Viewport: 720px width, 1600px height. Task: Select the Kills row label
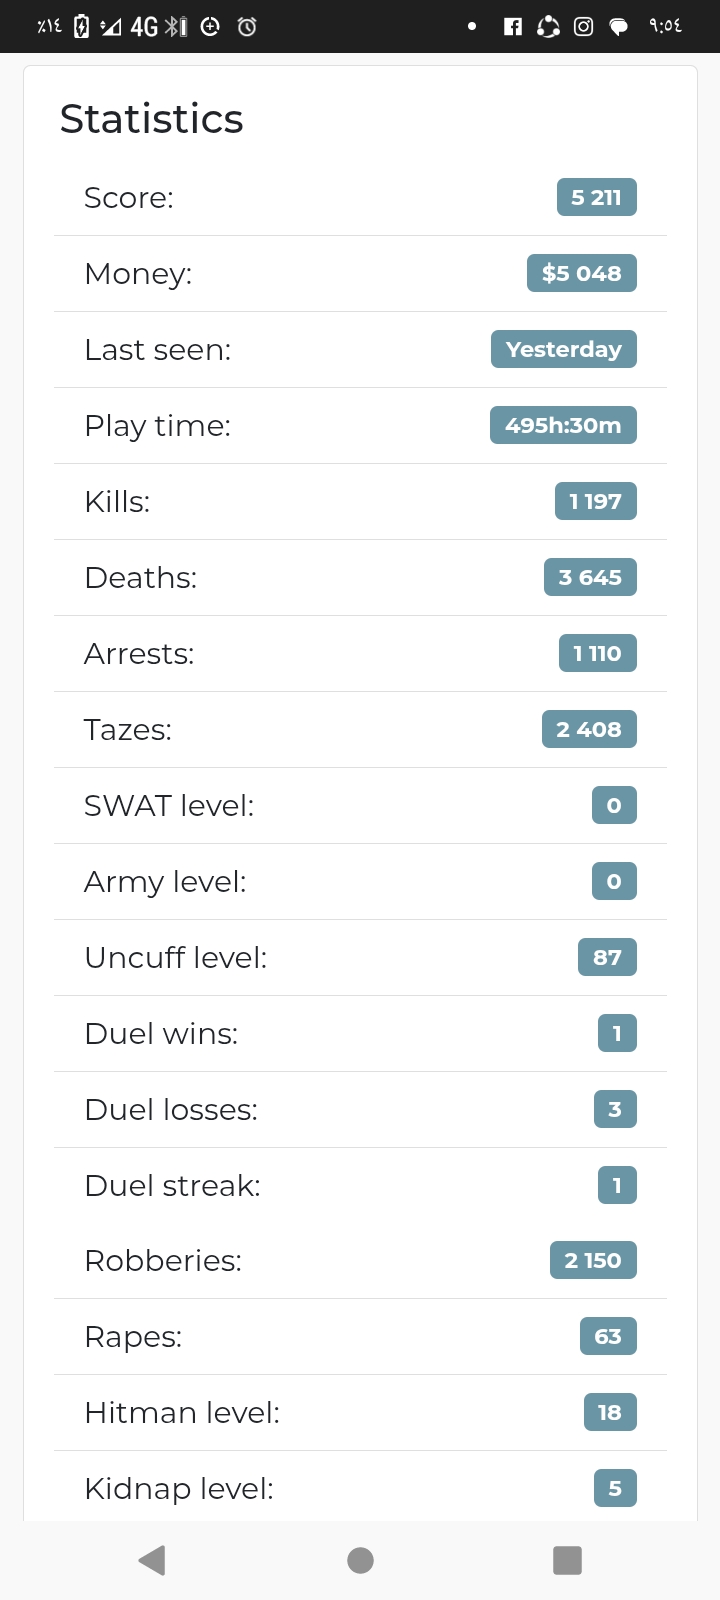117,501
